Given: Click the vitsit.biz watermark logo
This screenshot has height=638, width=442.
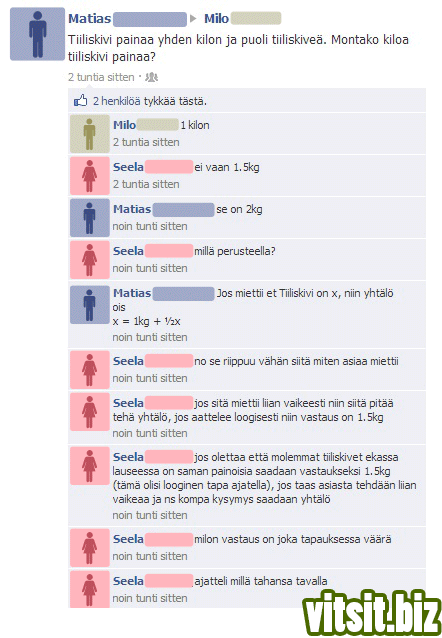Looking at the screenshot, I should (372, 612).
